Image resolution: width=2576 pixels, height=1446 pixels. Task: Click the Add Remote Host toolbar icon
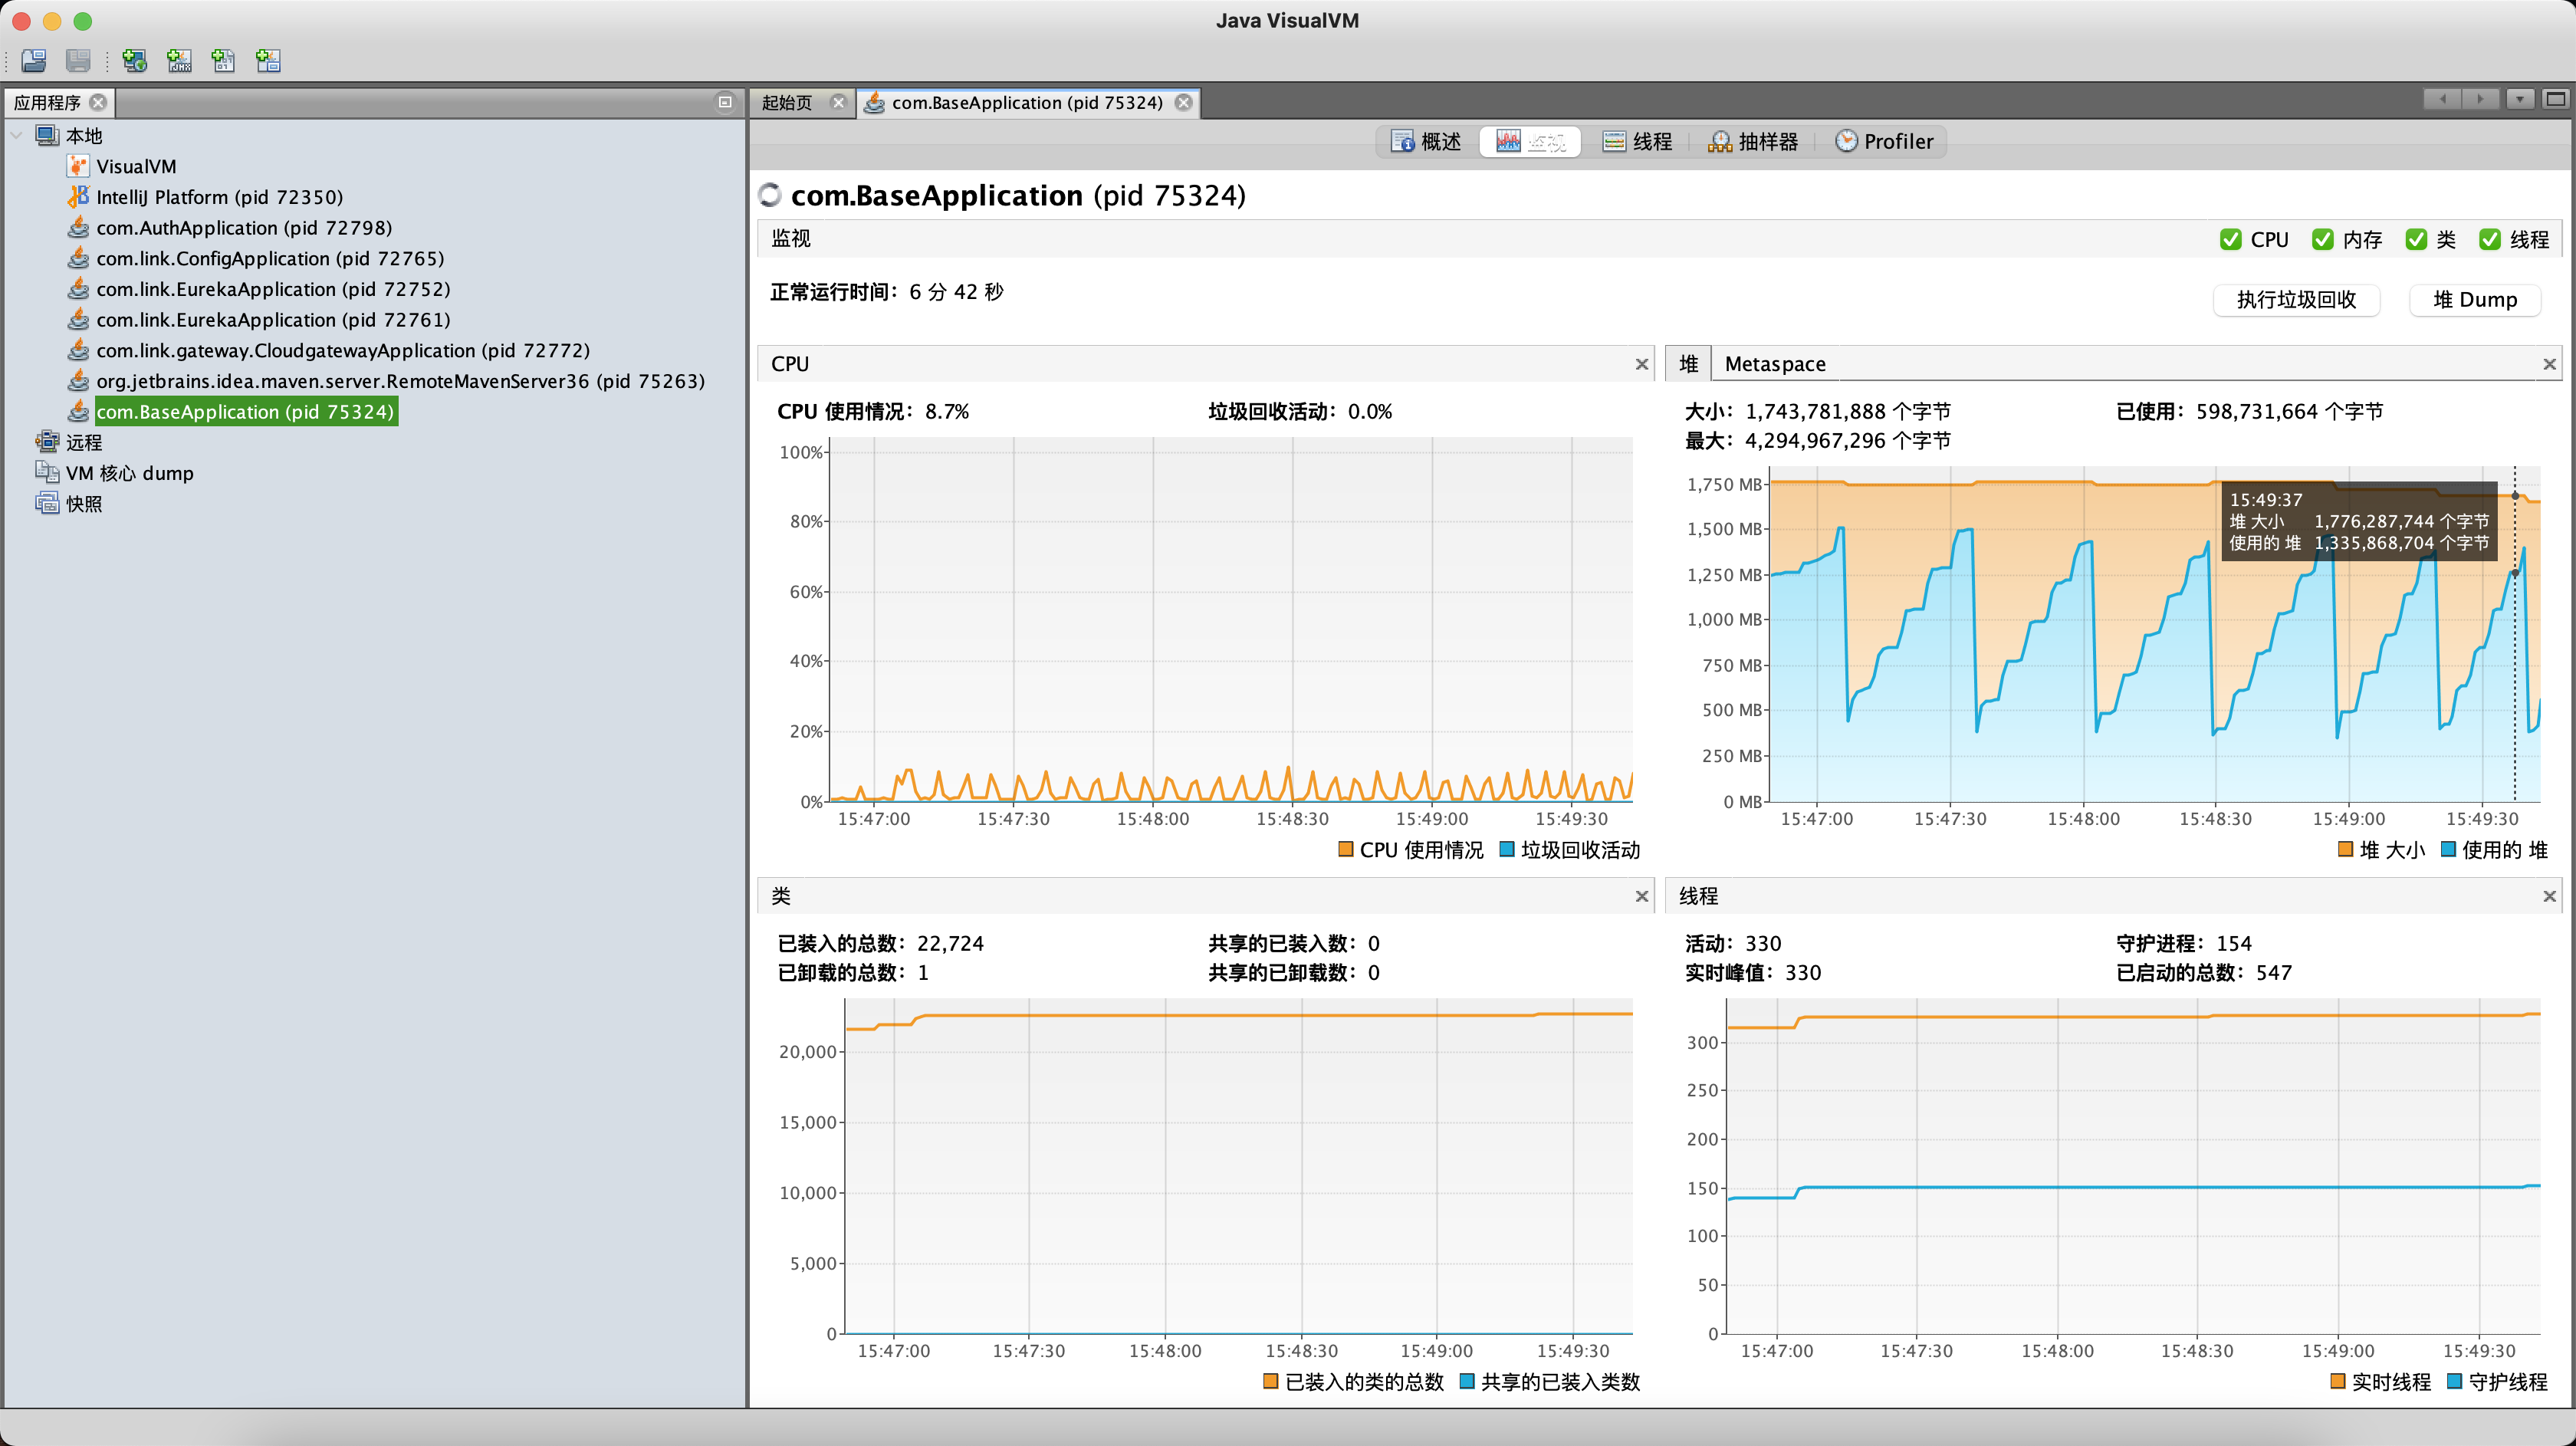click(134, 61)
